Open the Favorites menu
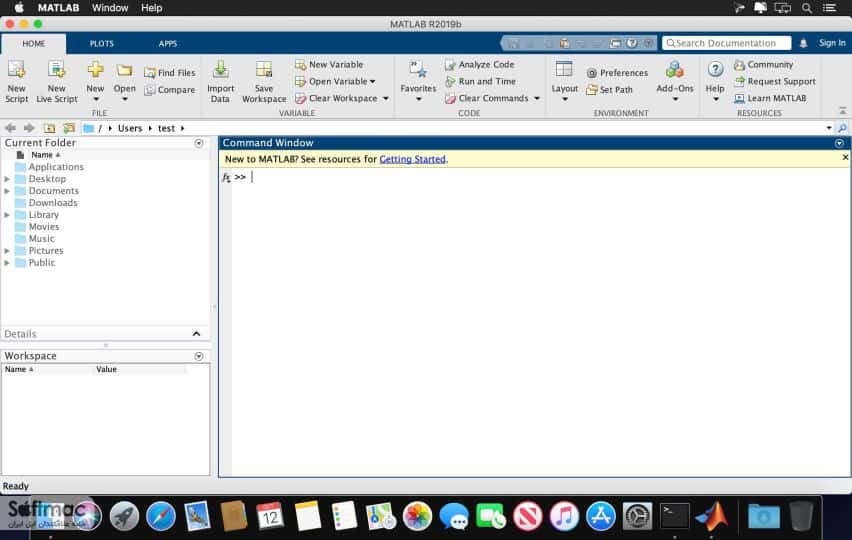Viewport: 852px width, 540px height. [418, 81]
